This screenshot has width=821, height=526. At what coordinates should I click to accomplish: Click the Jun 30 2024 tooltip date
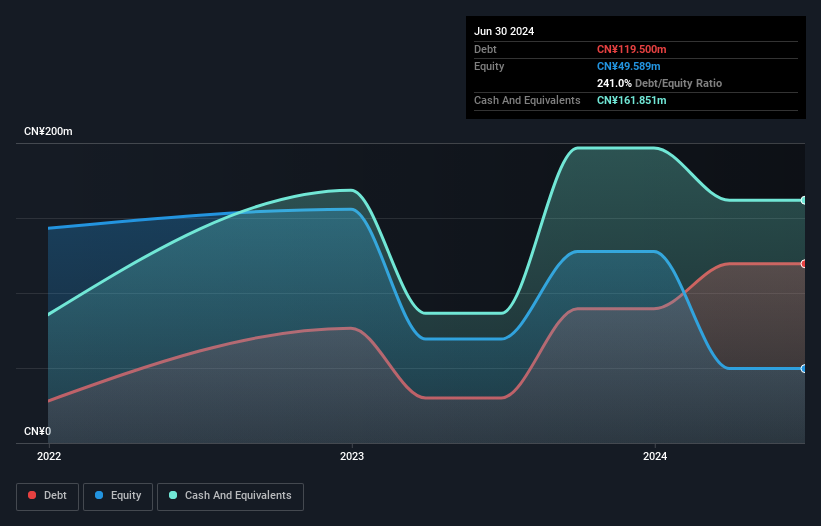click(x=504, y=31)
